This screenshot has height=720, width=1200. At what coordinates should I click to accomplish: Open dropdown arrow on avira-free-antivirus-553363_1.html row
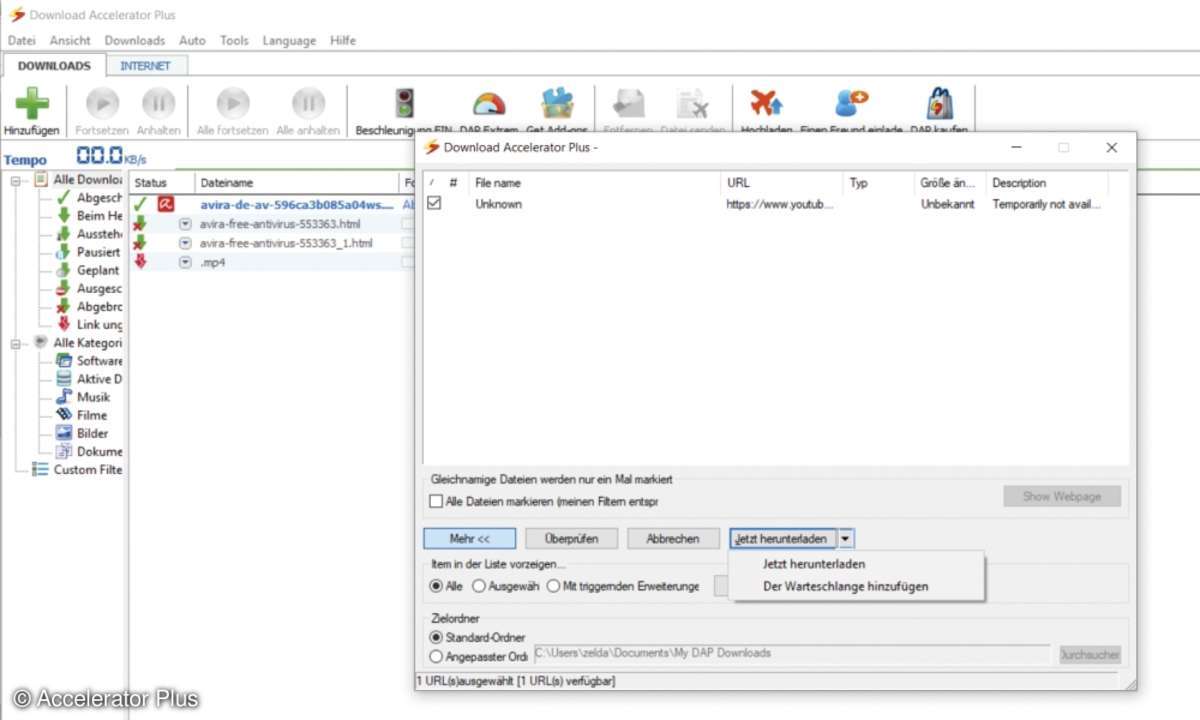(185, 243)
